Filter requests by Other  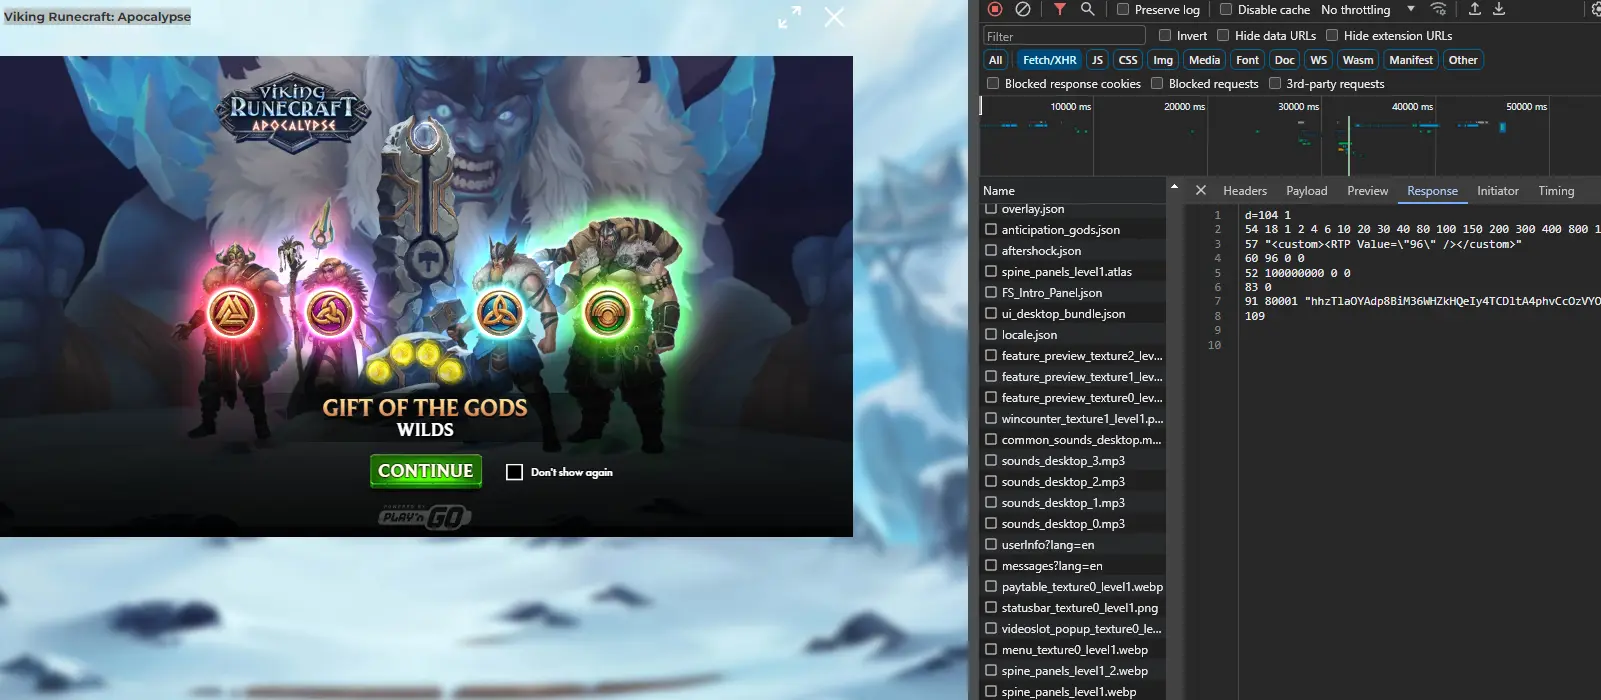[x=1463, y=60]
